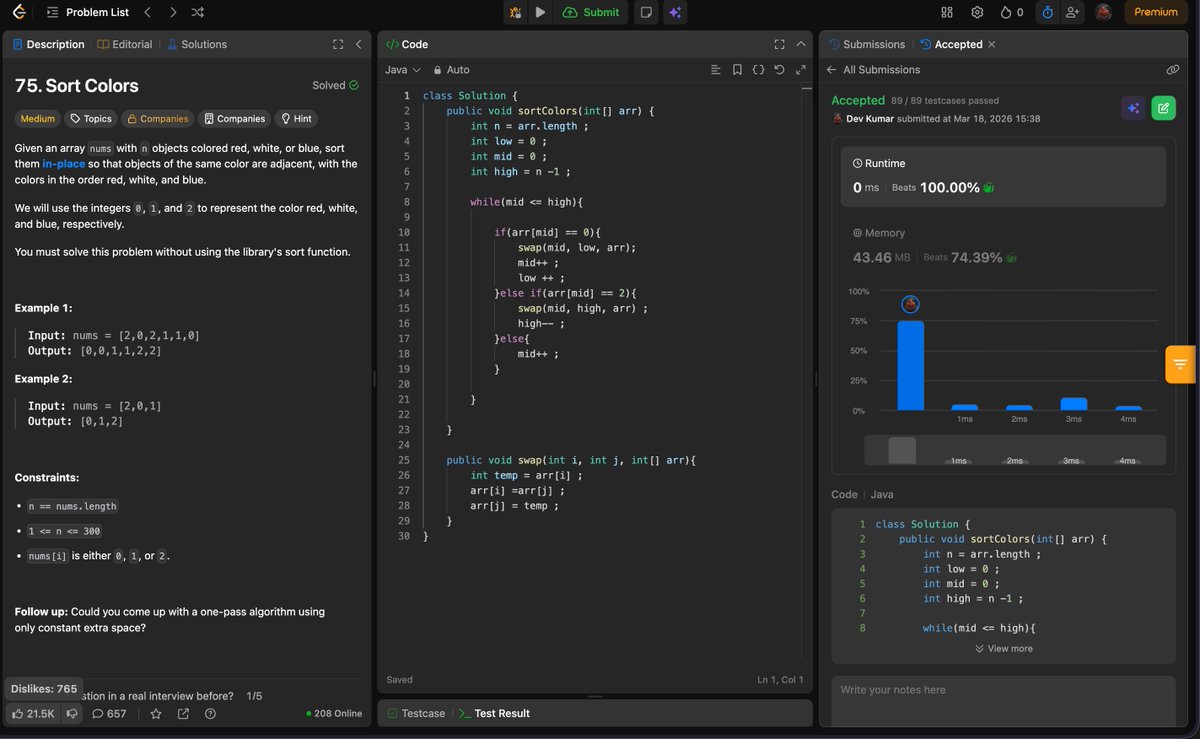The image size is (1200, 739).
Task: Maximize the description panel
Action: tap(338, 44)
